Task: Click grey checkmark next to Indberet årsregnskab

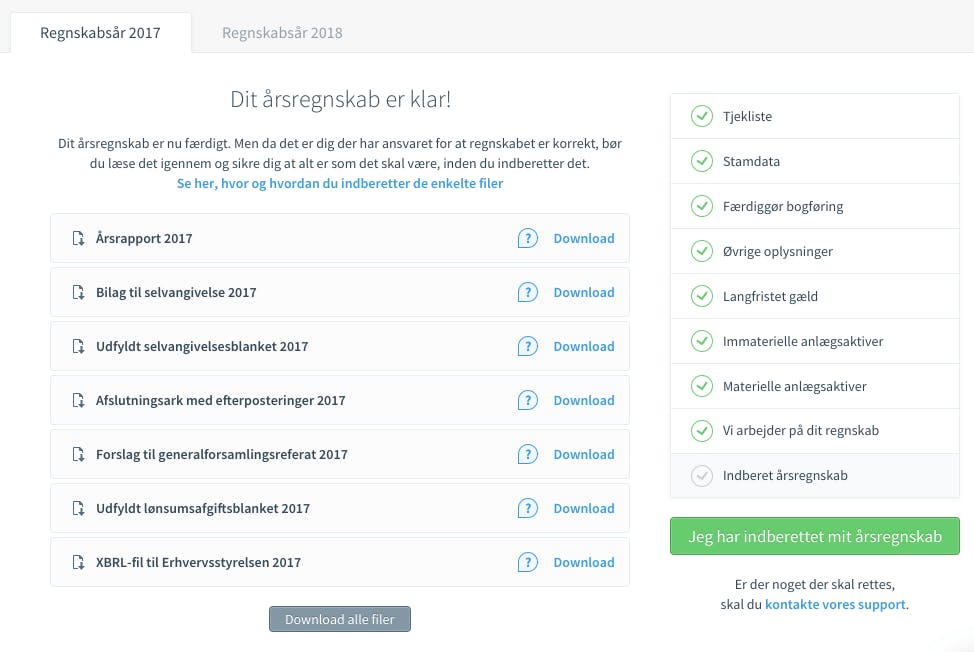Action: [702, 476]
